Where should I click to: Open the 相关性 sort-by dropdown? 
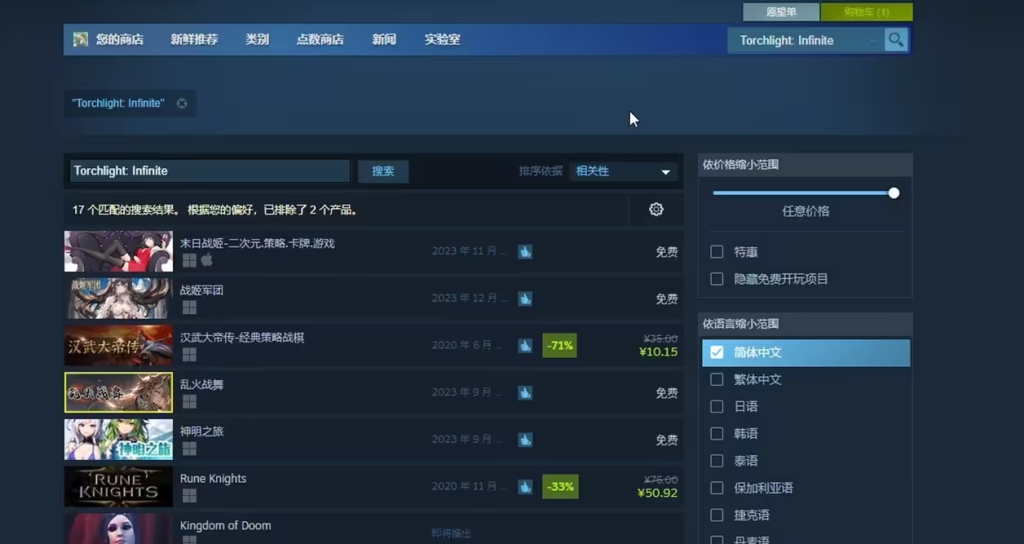[x=624, y=171]
